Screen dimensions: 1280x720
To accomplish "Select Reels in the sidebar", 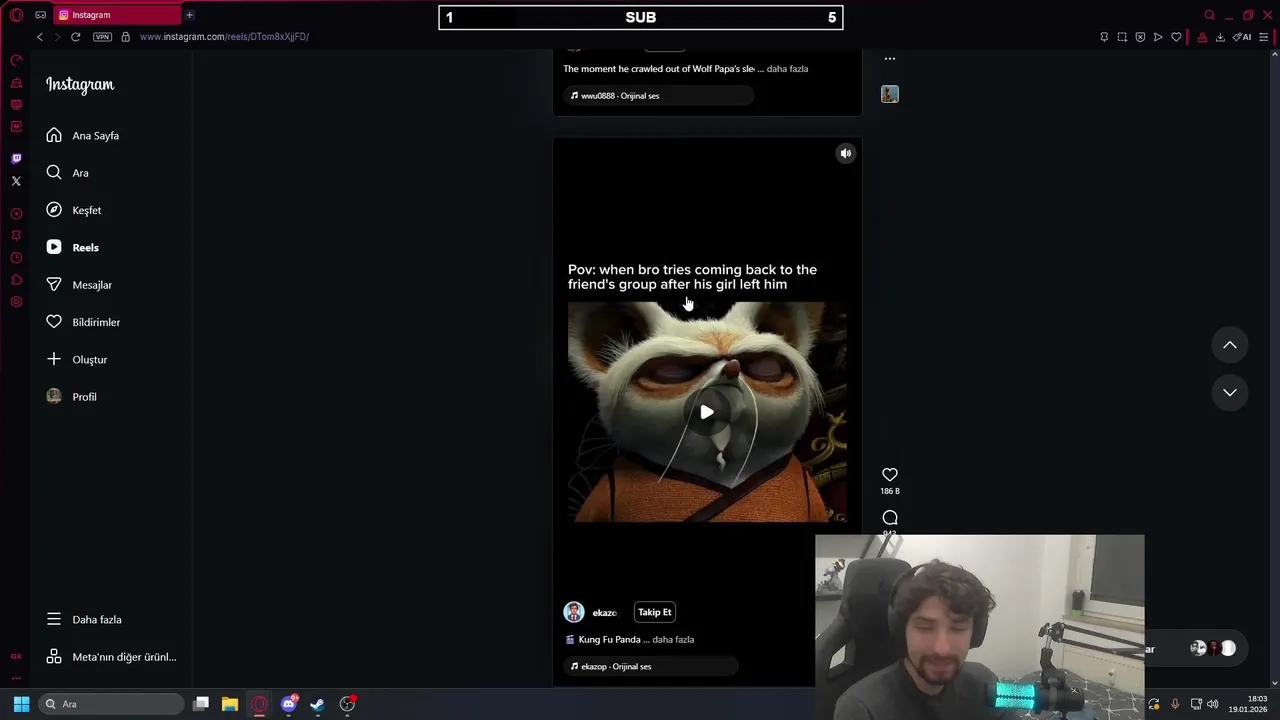I will coord(72,247).
